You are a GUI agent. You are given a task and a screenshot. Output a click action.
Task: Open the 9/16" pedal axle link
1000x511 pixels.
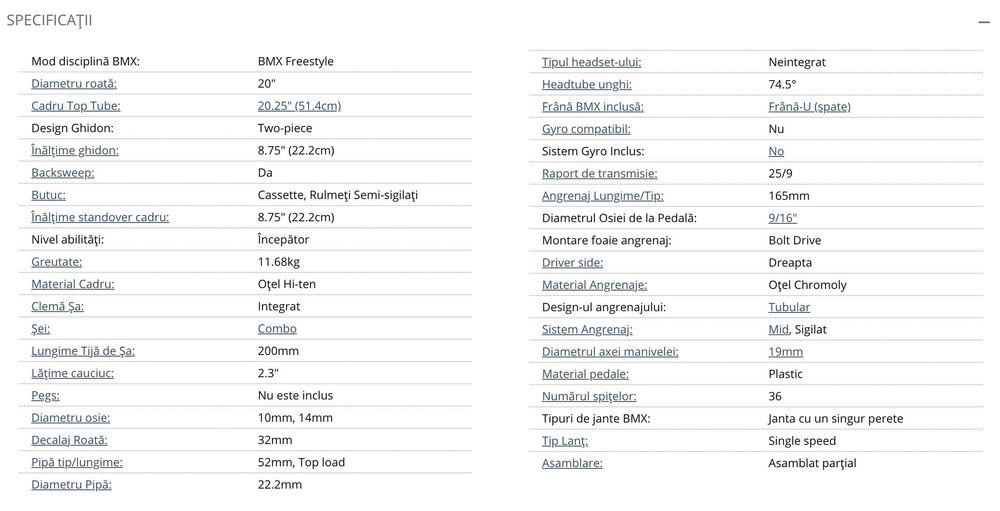click(x=783, y=218)
